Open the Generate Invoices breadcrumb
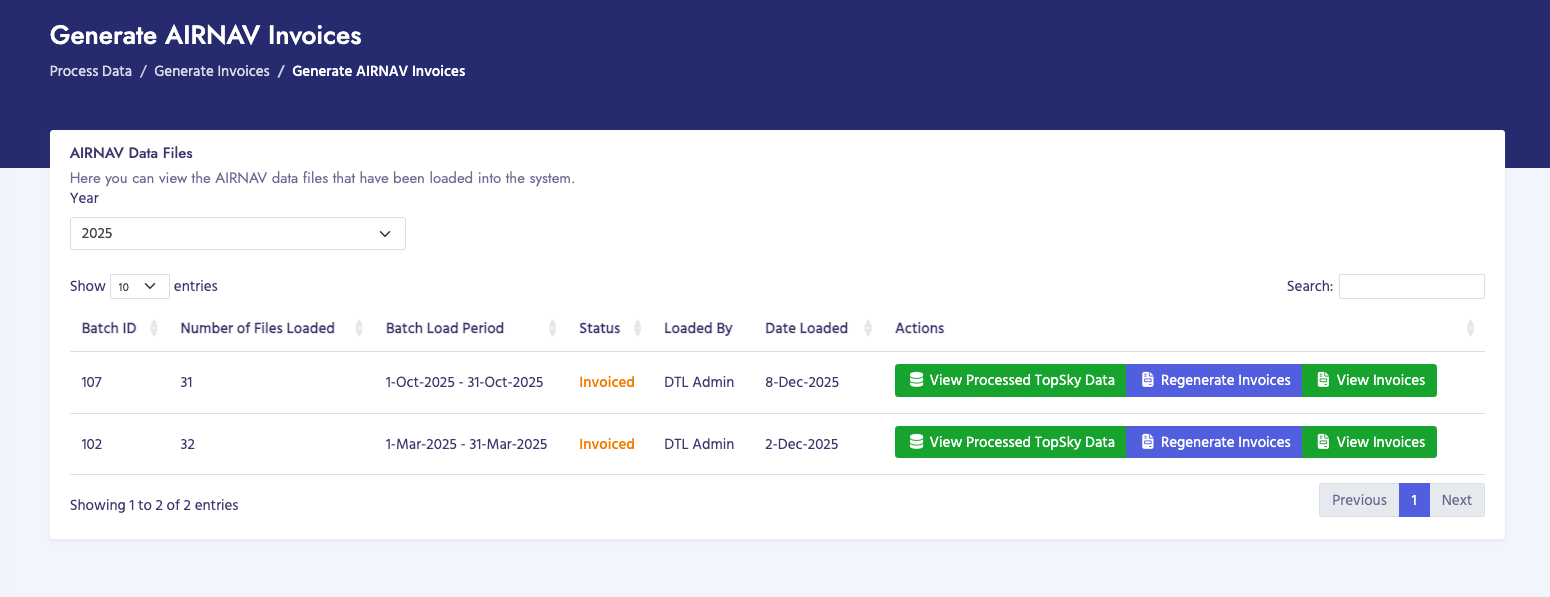This screenshot has width=1550, height=597. 212,71
